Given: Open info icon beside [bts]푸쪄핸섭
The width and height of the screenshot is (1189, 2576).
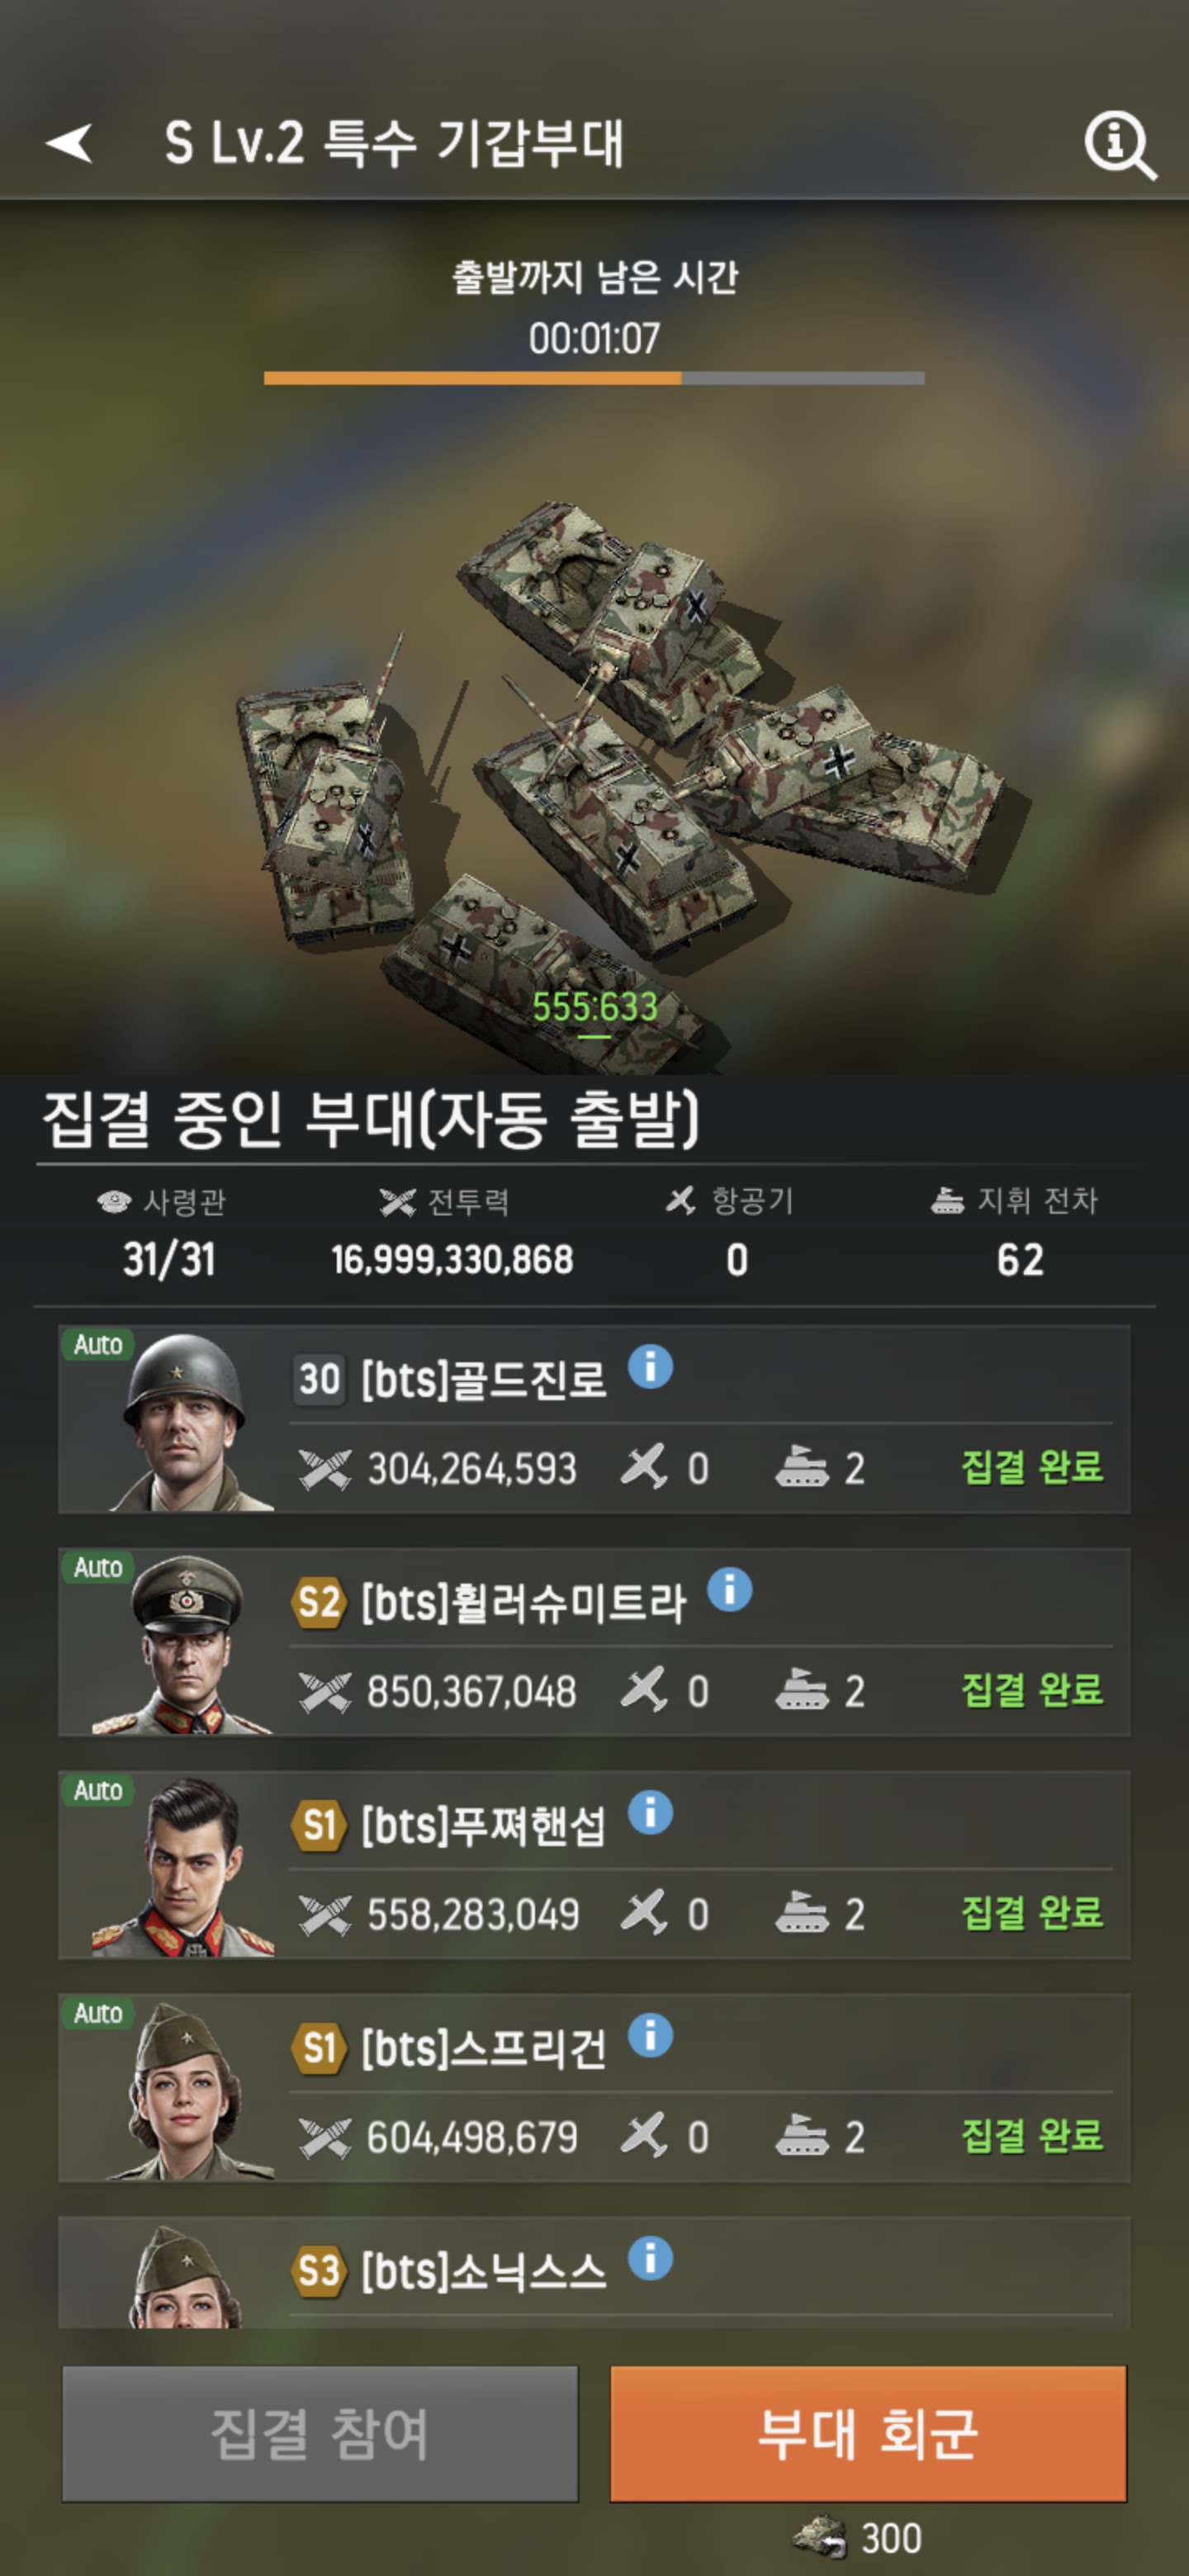Looking at the screenshot, I should 650,1812.
